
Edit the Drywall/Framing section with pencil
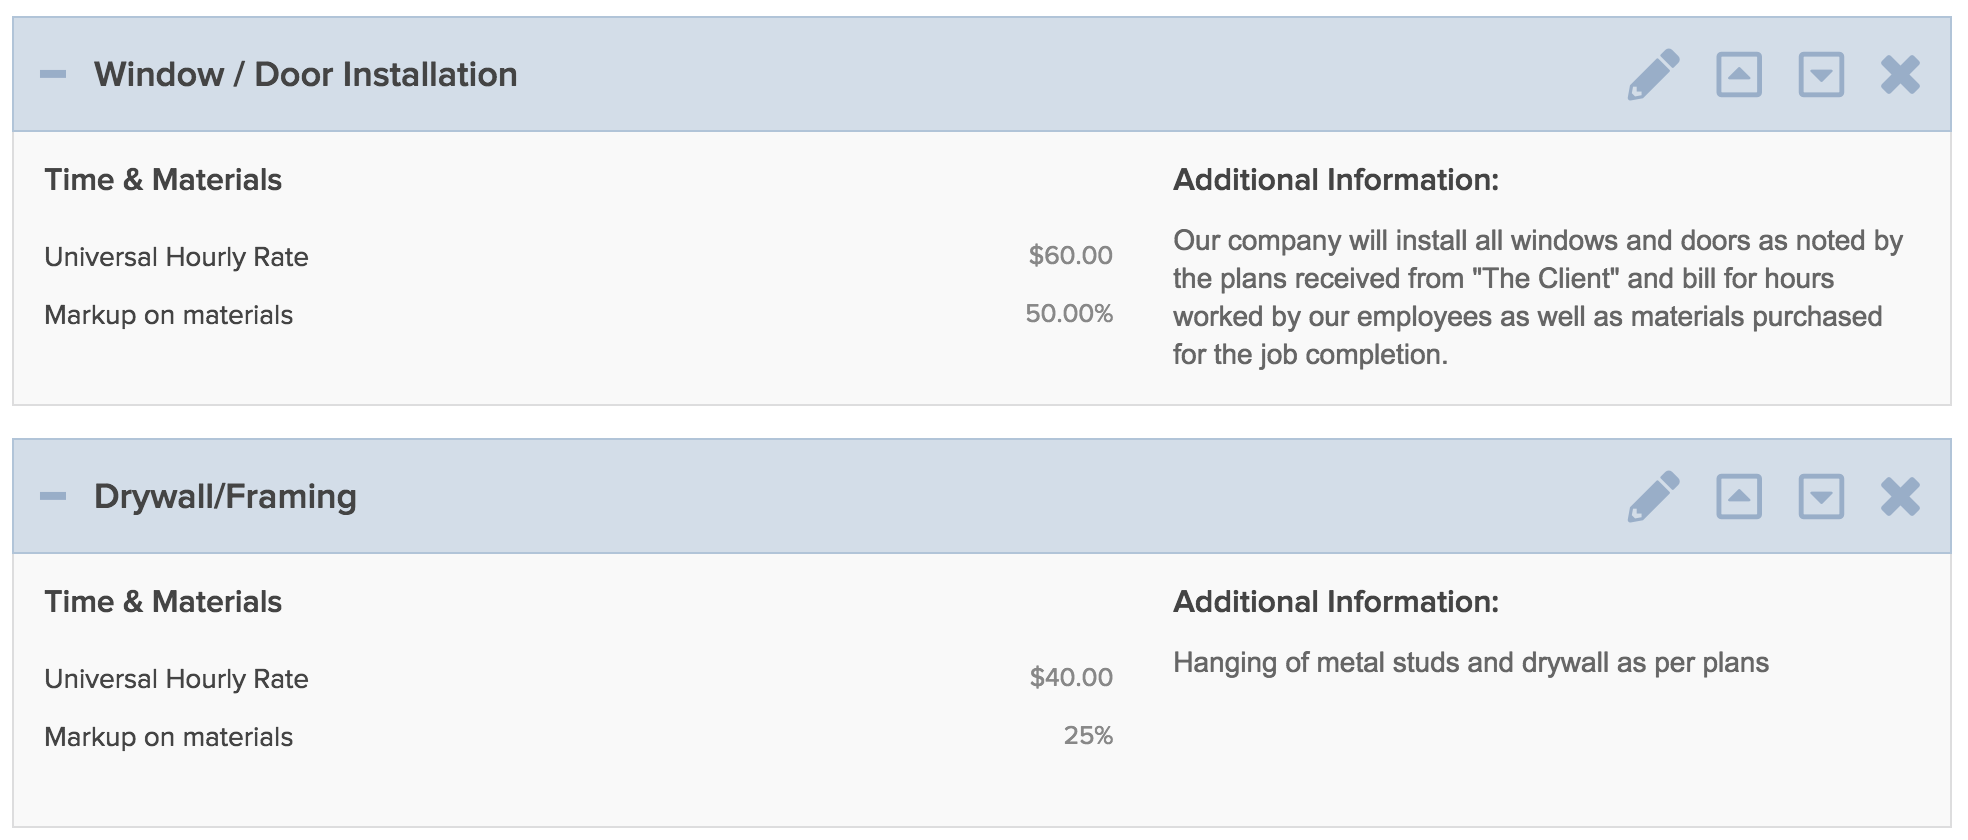[x=1653, y=497]
